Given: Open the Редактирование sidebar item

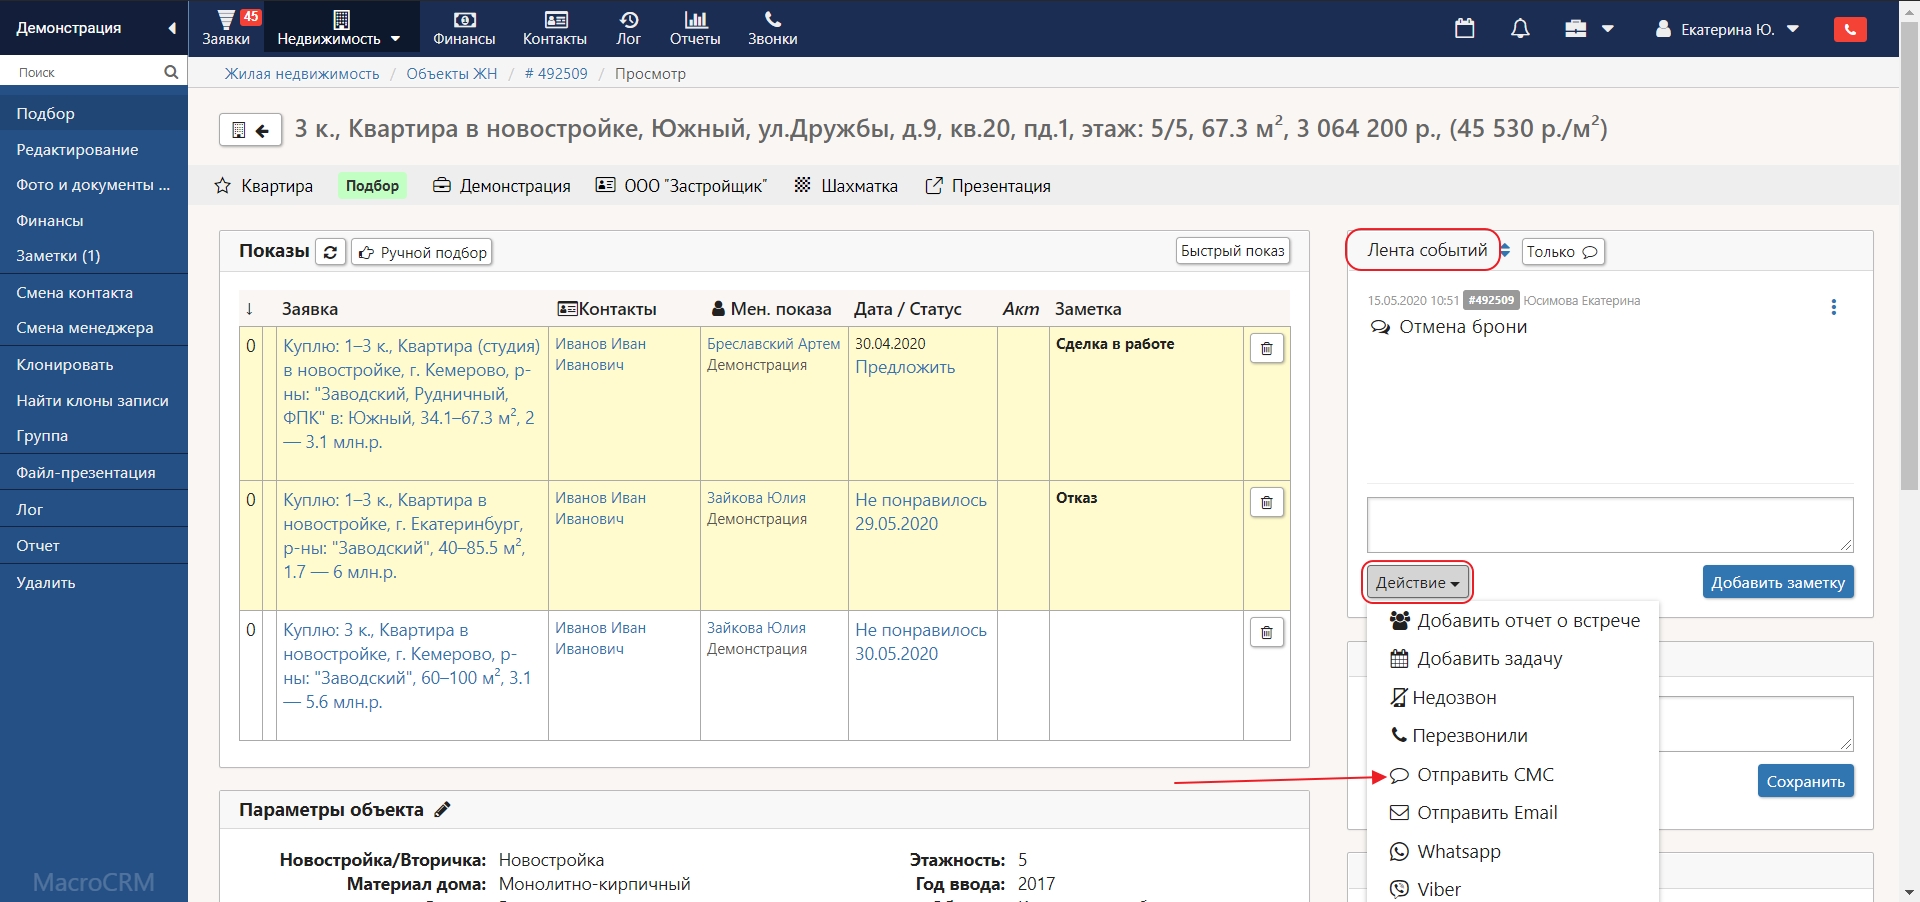Looking at the screenshot, I should 94,149.
